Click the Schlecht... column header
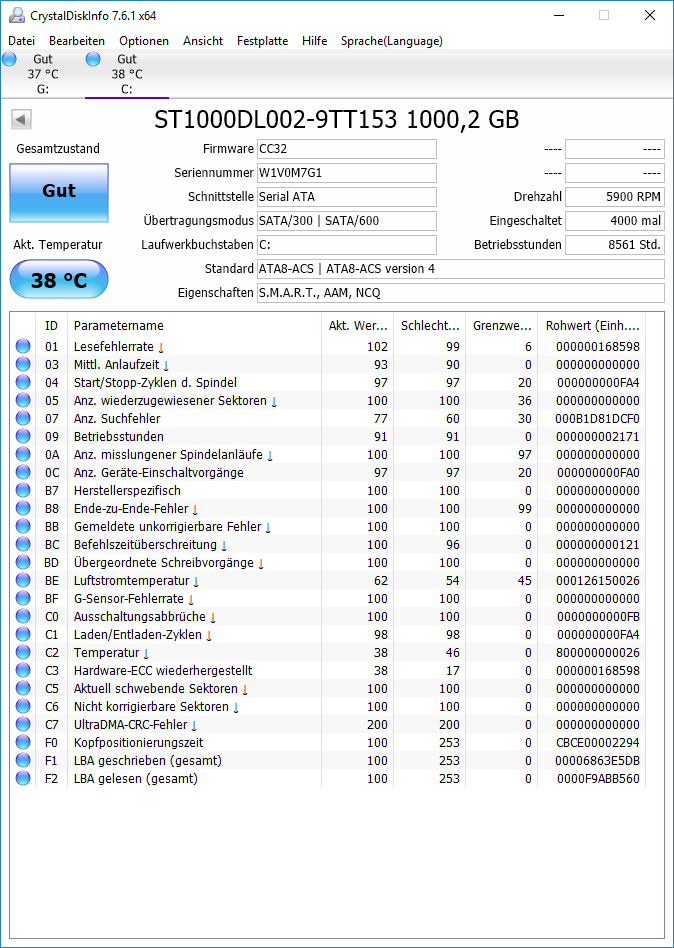674x948 pixels. (x=429, y=325)
